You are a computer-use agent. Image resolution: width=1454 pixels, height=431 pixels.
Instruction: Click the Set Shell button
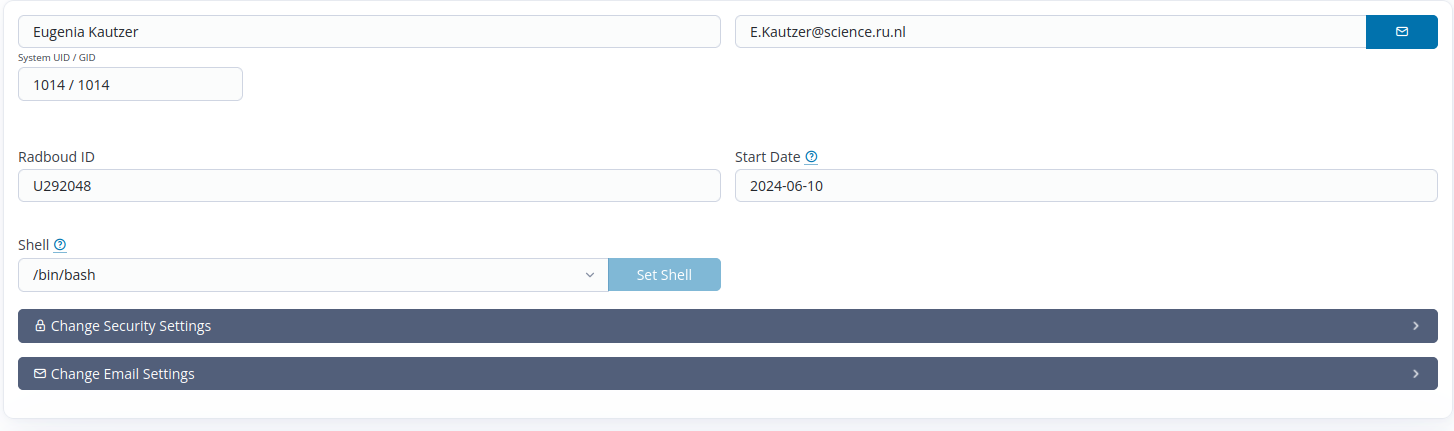pos(664,275)
